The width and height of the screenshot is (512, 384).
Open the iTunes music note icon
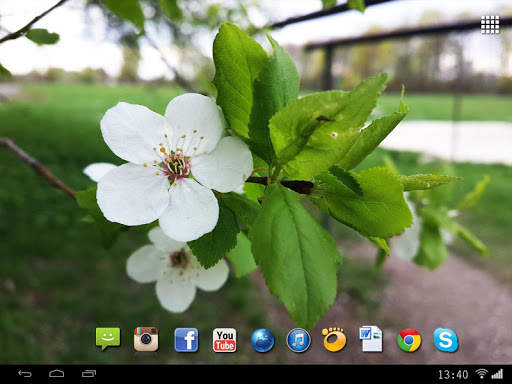click(x=299, y=340)
